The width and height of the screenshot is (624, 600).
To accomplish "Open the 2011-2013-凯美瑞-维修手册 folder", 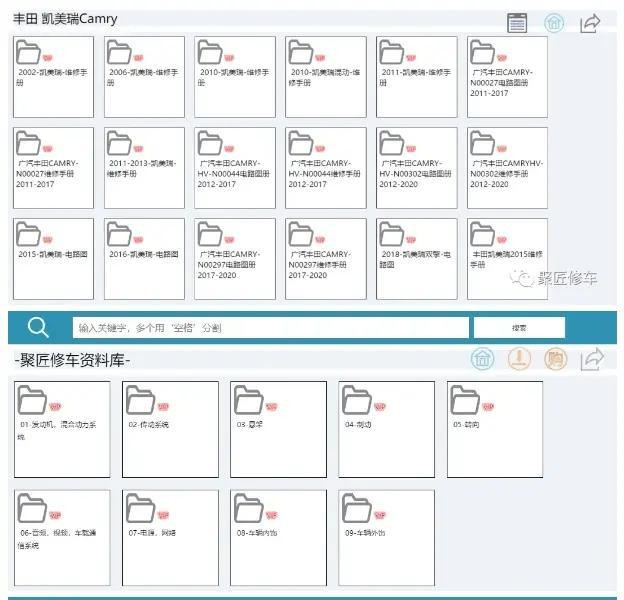I will coord(144,168).
